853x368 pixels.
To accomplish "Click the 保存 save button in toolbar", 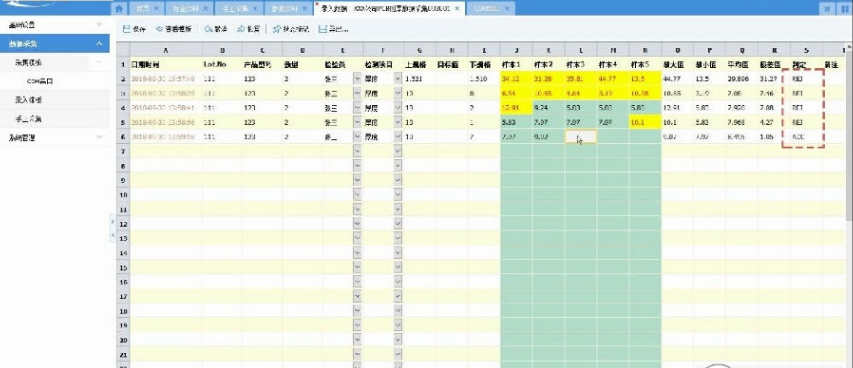I will coord(135,29).
